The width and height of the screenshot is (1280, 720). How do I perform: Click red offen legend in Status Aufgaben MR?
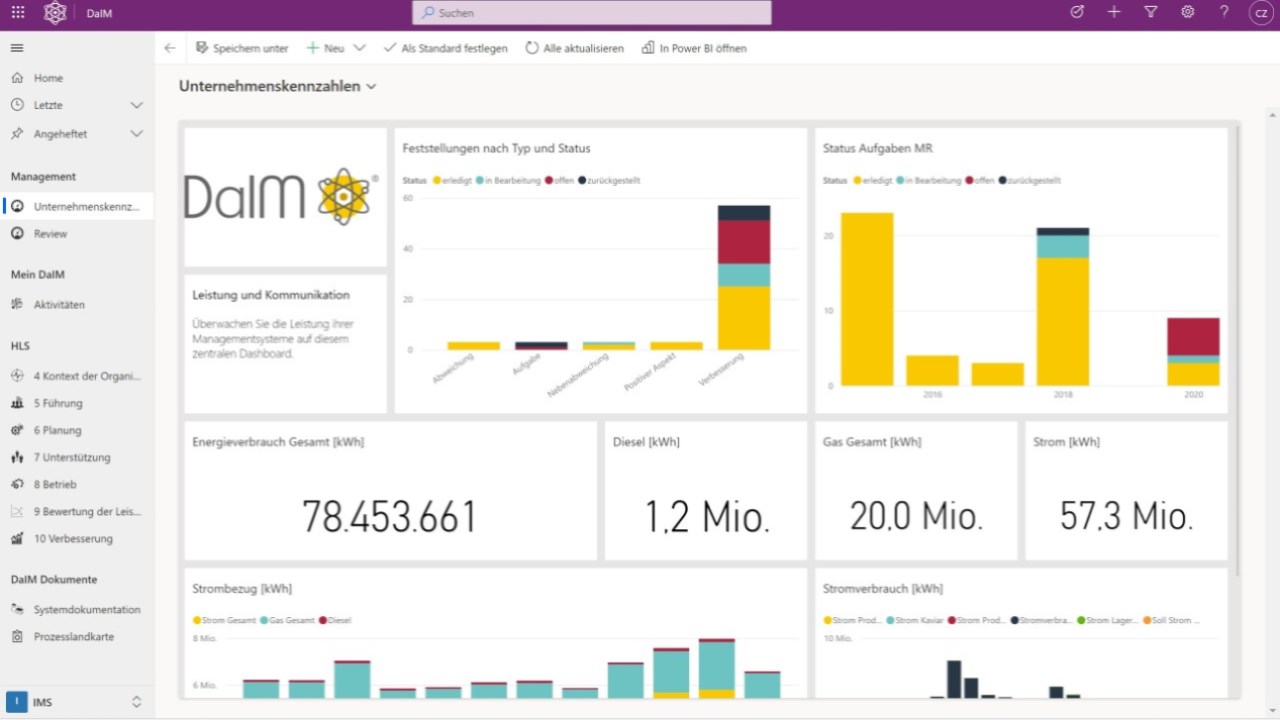point(980,181)
